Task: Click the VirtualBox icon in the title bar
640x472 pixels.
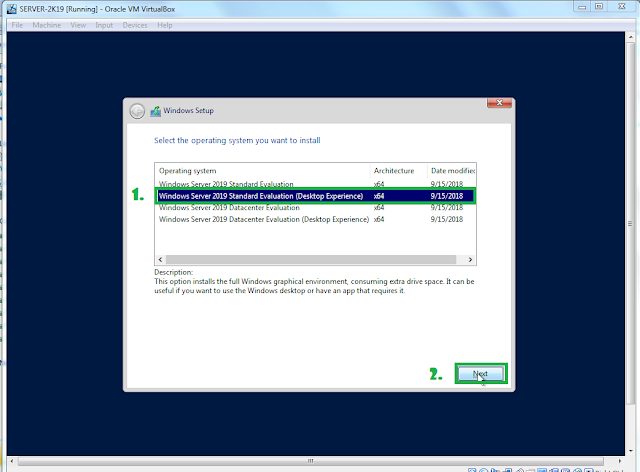Action: click(x=12, y=9)
